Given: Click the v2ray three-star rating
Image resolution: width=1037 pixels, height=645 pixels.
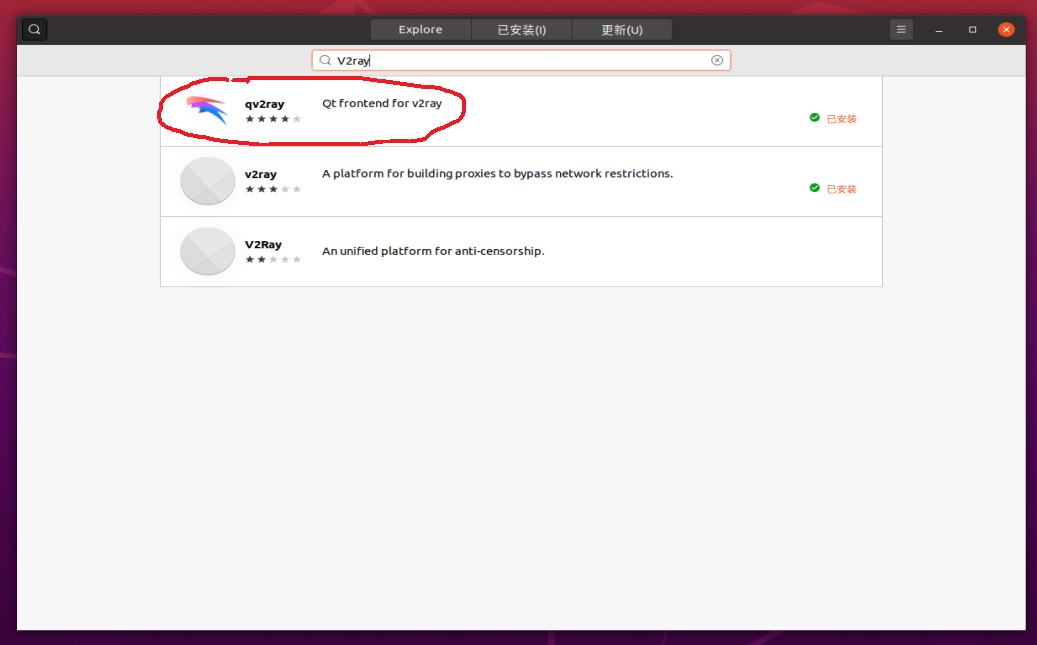Looking at the screenshot, I should [x=273, y=189].
